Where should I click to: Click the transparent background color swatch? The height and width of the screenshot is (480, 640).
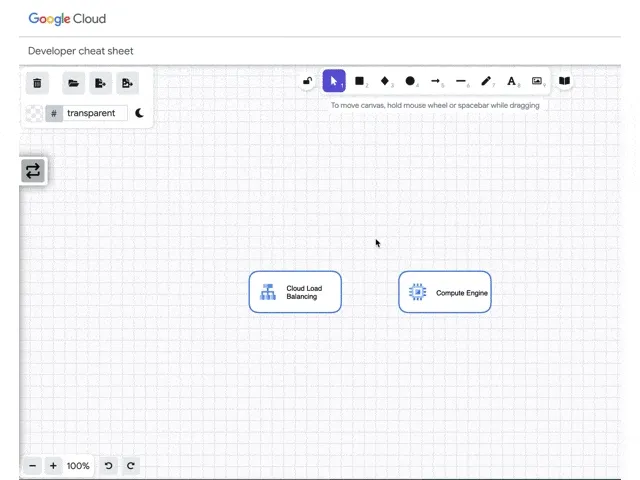coord(34,113)
